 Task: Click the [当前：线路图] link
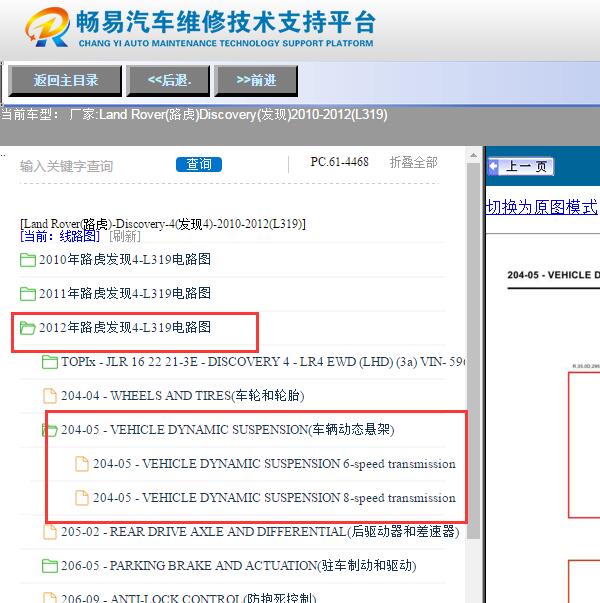(60, 236)
